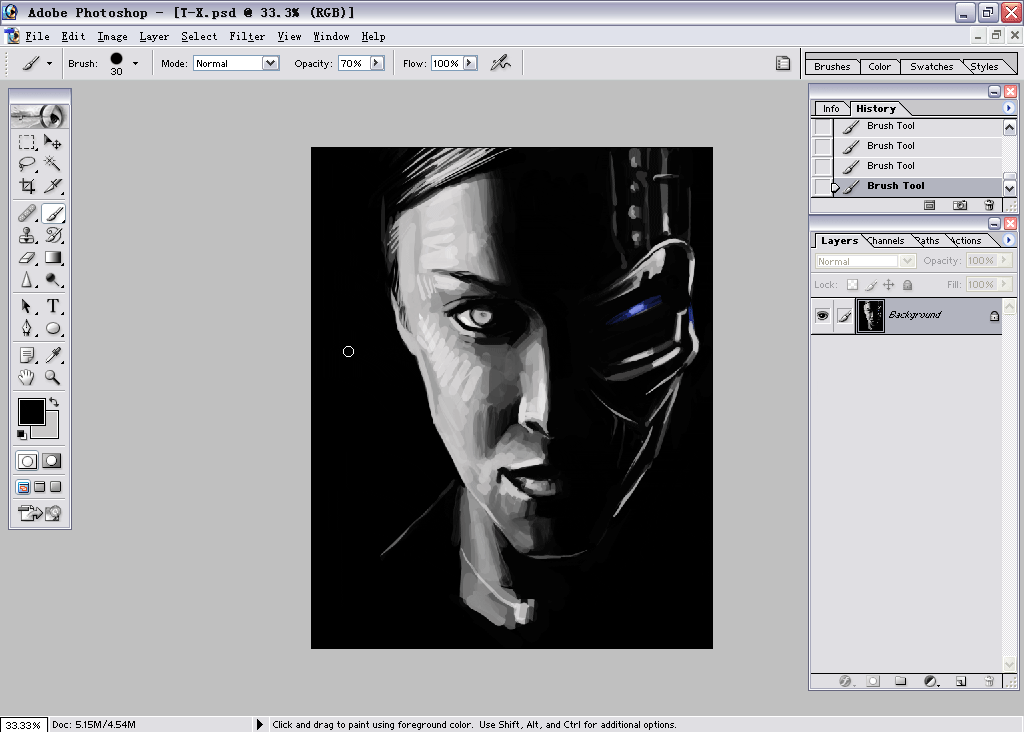
Task: Select the Notes tool
Action: click(x=27, y=355)
